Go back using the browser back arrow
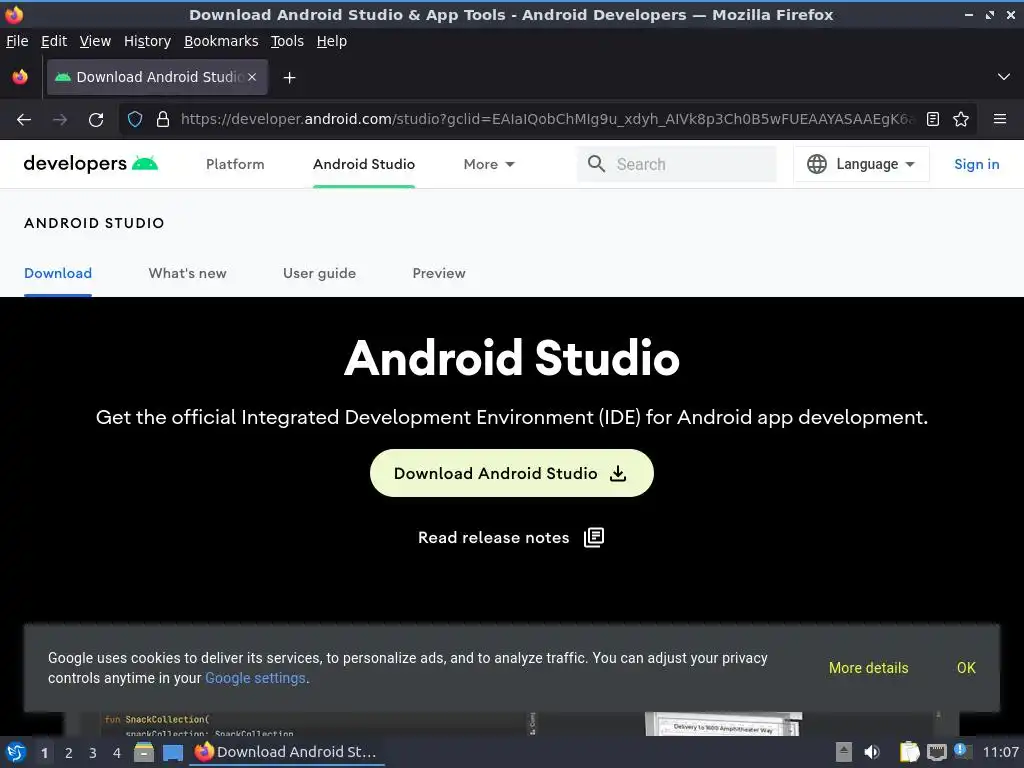 pyautogui.click(x=24, y=120)
